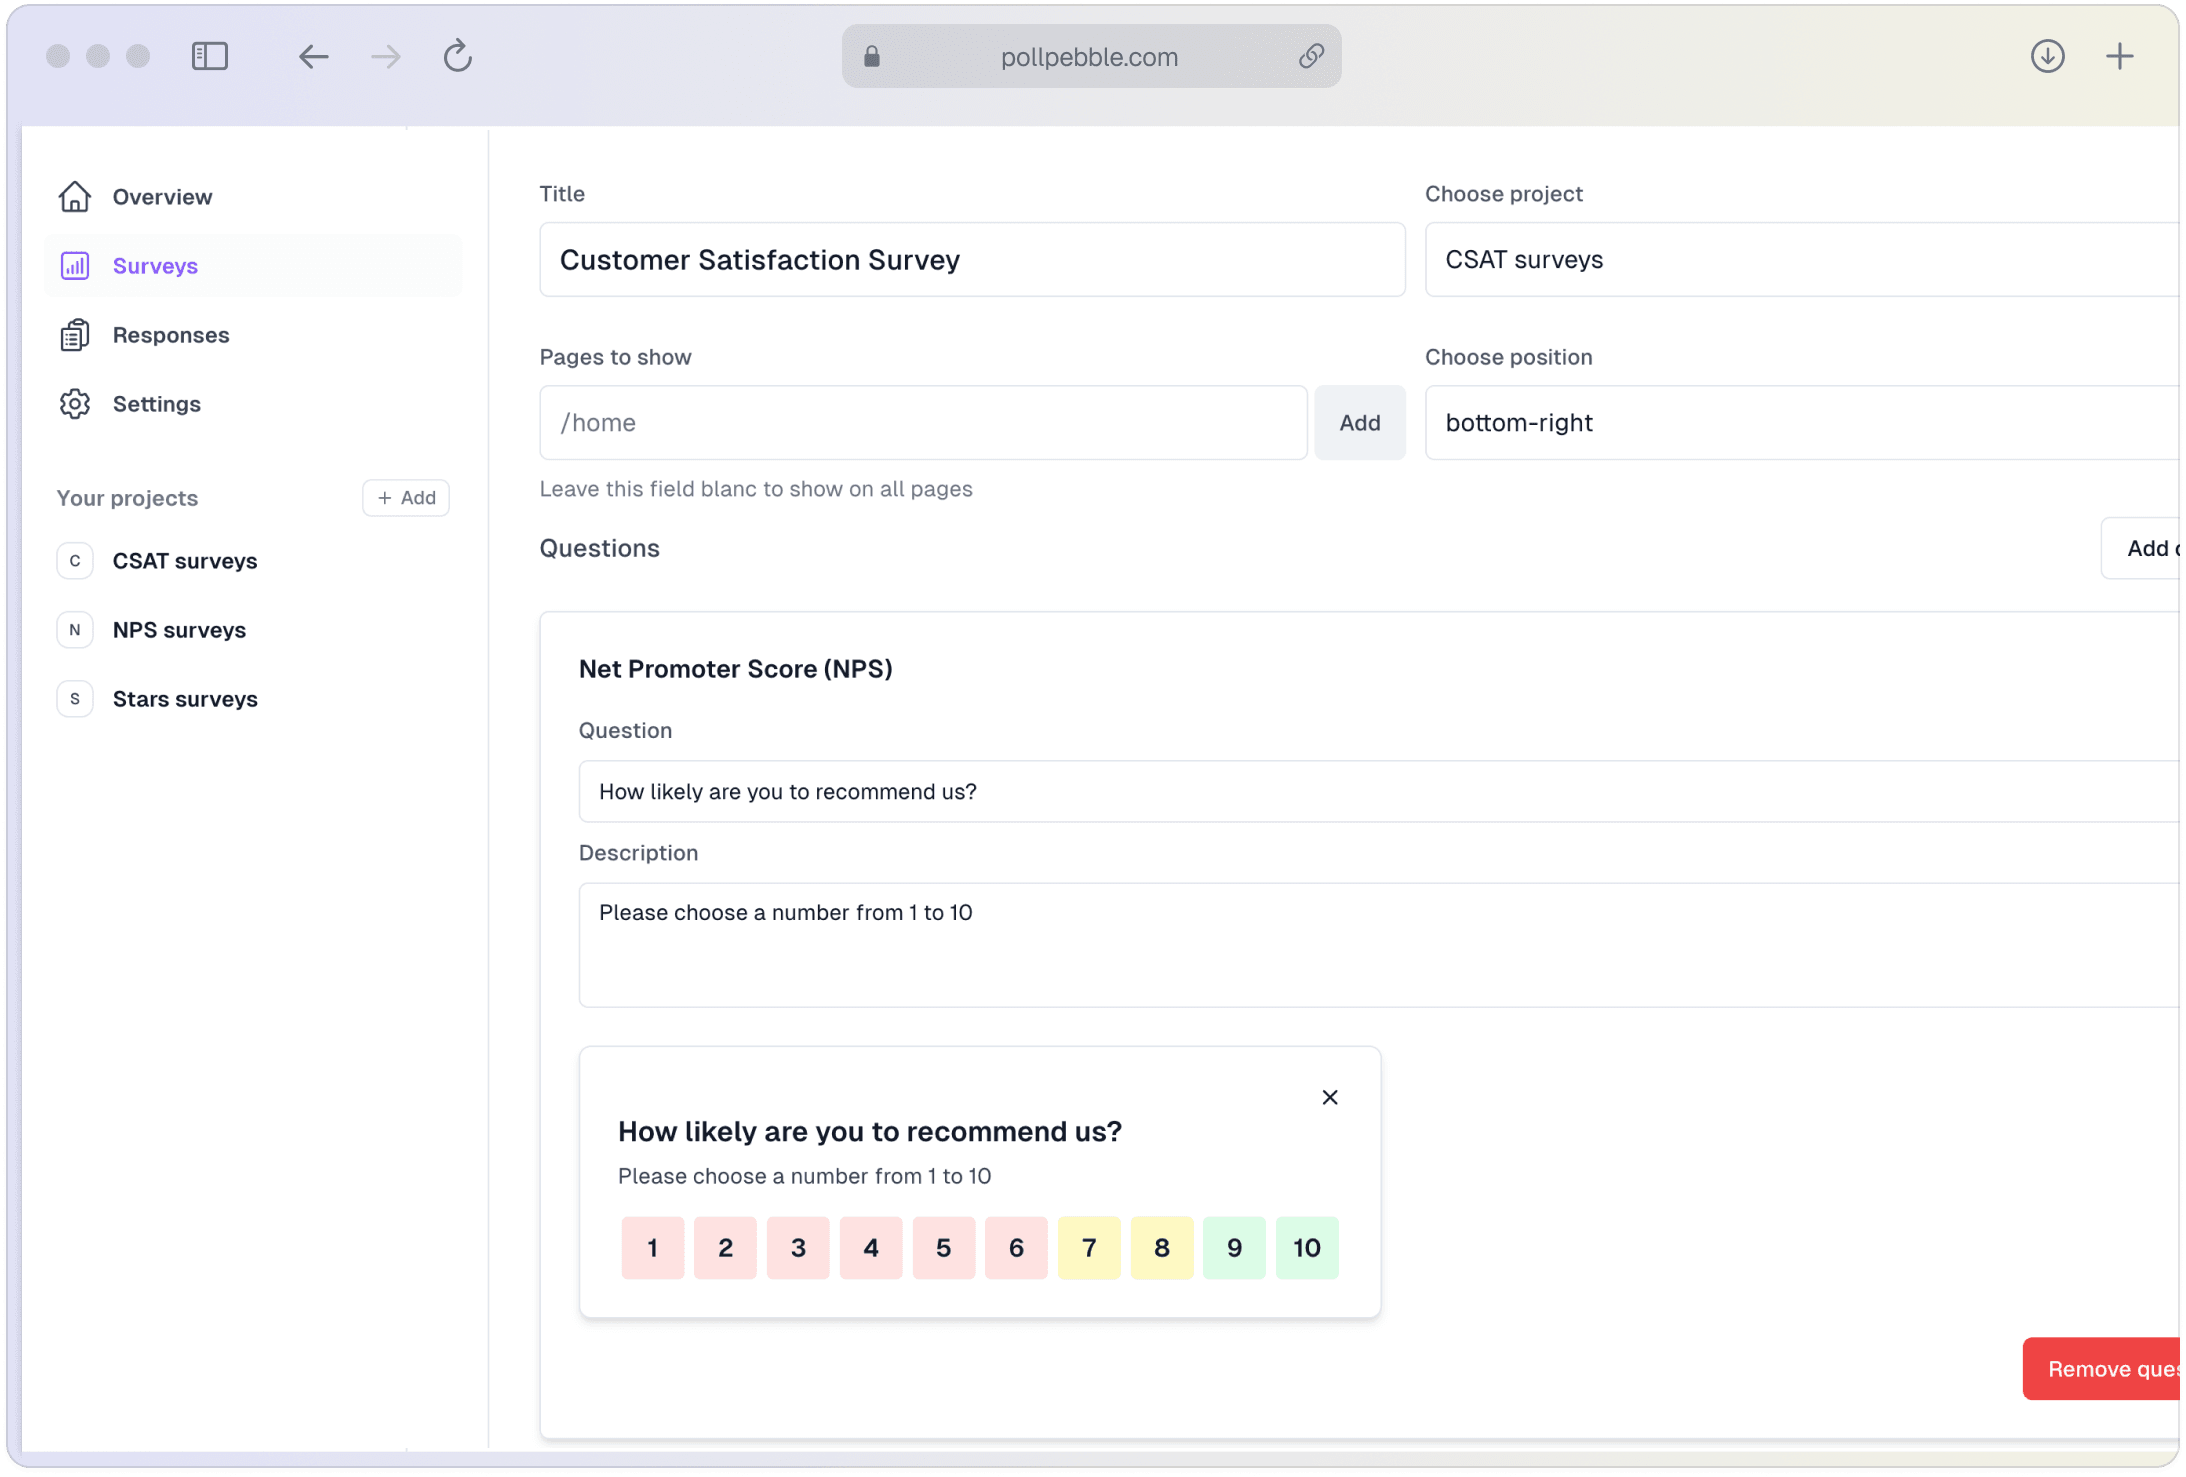The image size is (2186, 1477).
Task: Click the browser back arrow
Action: 313,56
